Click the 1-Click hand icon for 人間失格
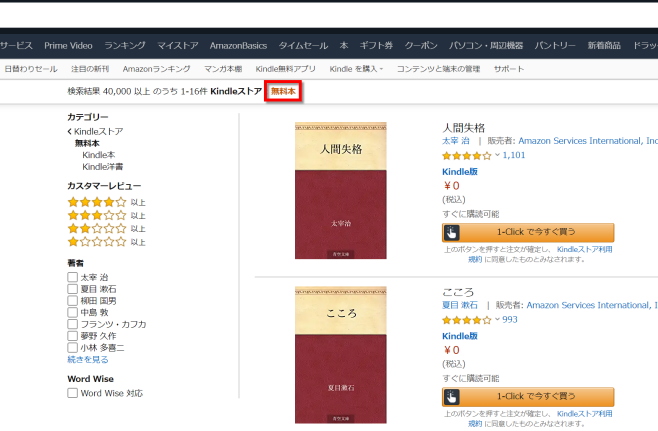The height and width of the screenshot is (431, 658). click(452, 232)
